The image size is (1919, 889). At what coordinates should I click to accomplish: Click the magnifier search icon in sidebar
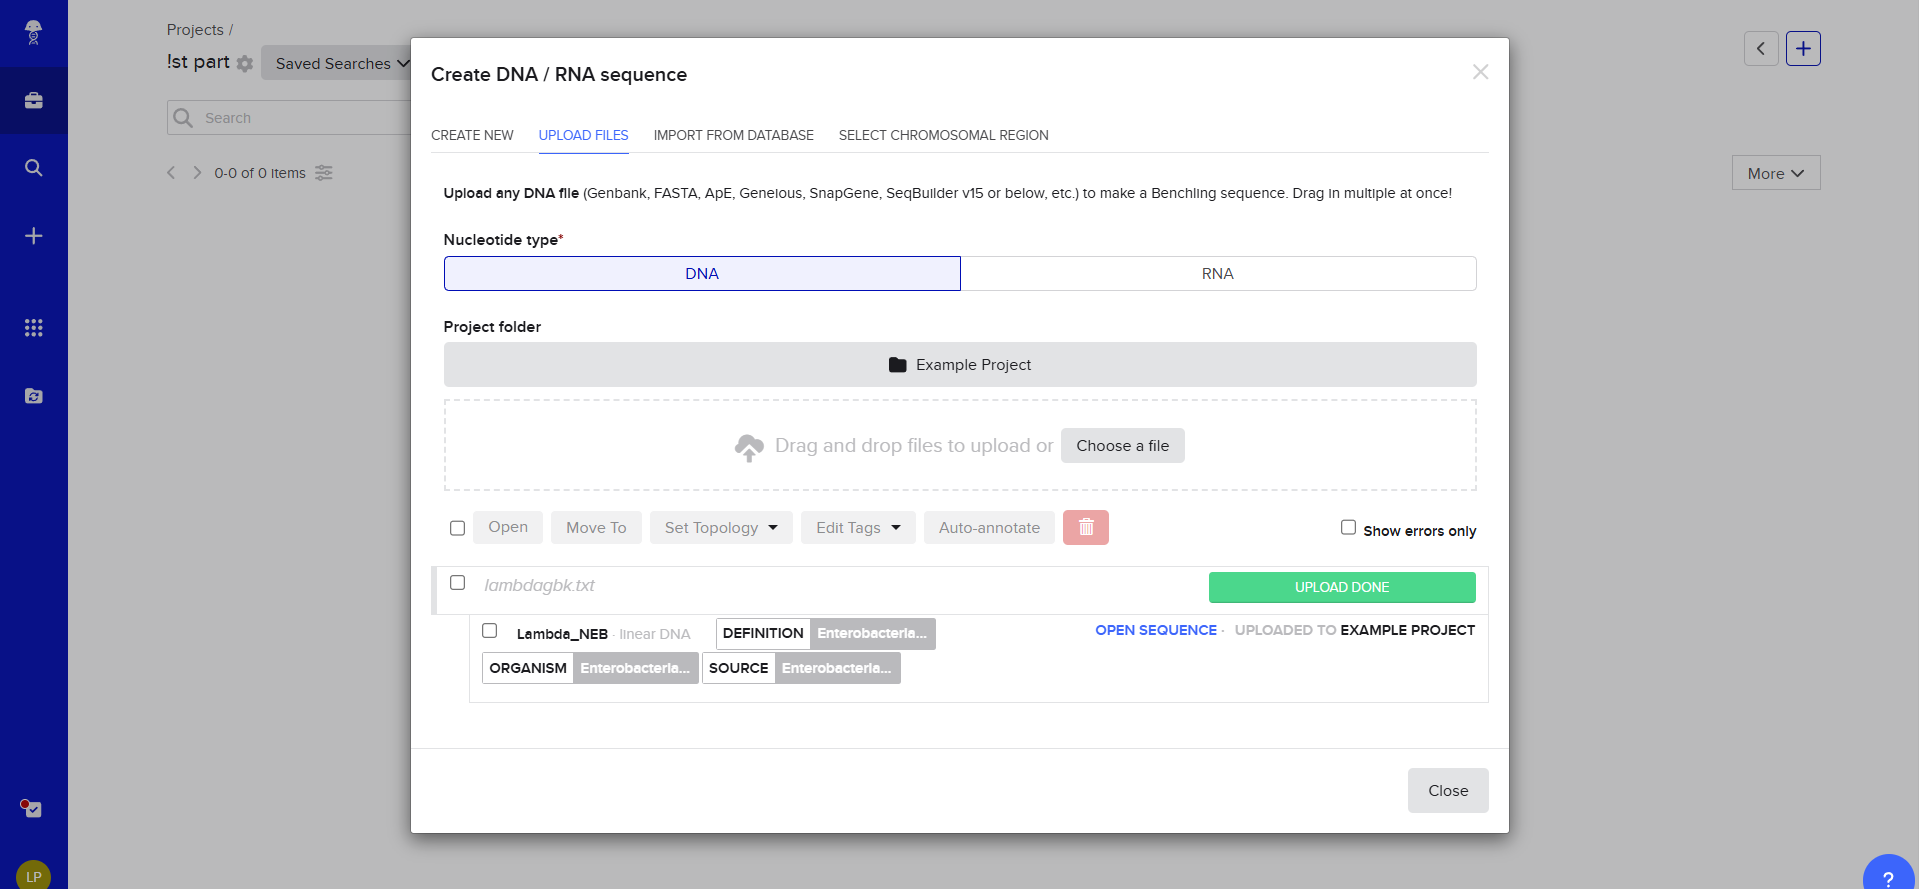(33, 168)
